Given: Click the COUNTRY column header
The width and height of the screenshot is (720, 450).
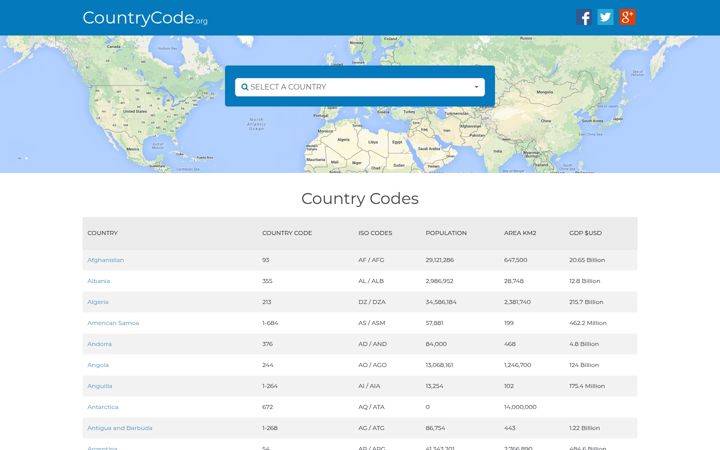Looking at the screenshot, I should click(x=102, y=233).
